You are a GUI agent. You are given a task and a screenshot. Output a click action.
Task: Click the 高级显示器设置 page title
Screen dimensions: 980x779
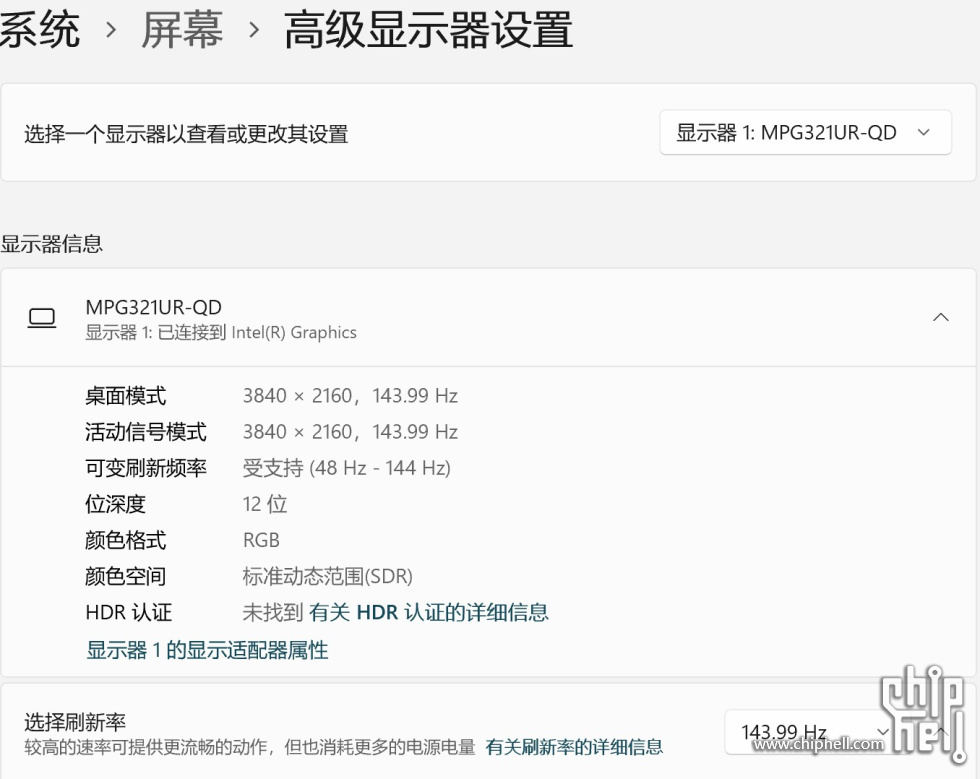pos(428,30)
